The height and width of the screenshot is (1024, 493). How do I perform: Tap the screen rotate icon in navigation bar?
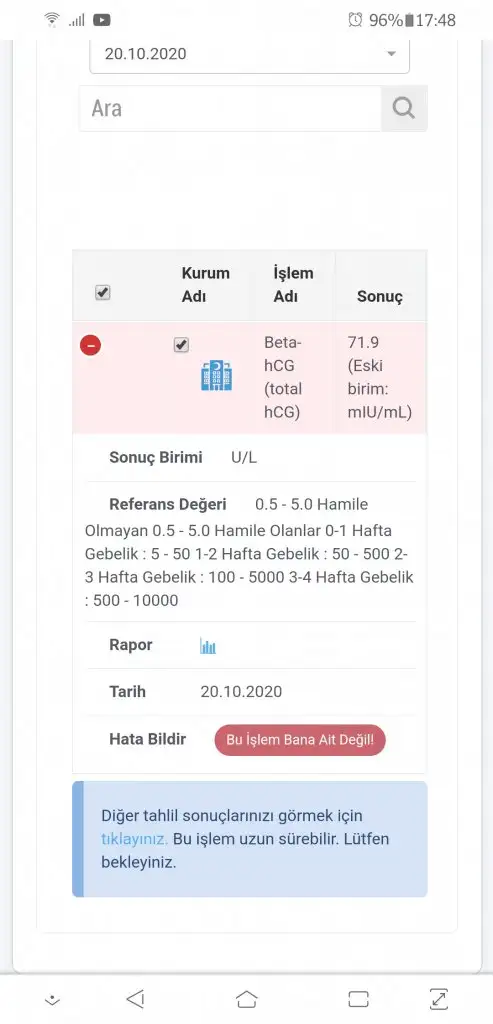439,999
